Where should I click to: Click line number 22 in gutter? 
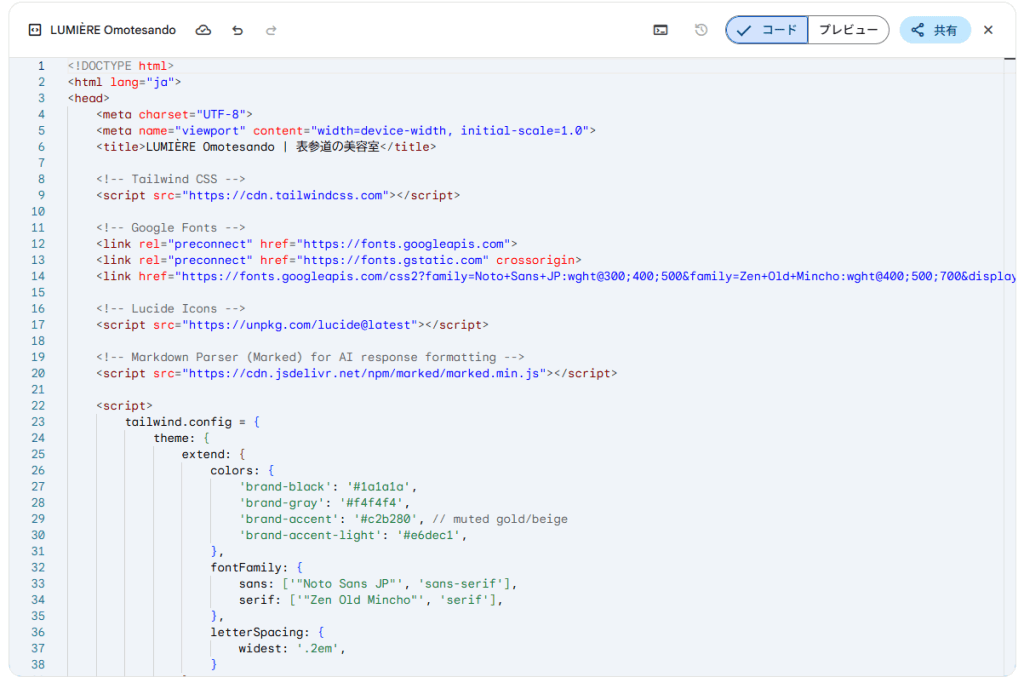(38, 406)
